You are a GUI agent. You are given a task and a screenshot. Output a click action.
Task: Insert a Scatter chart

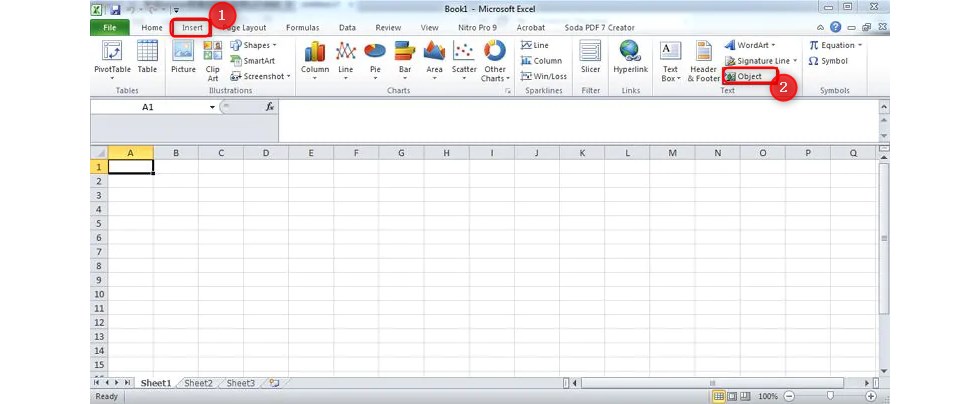(x=464, y=60)
